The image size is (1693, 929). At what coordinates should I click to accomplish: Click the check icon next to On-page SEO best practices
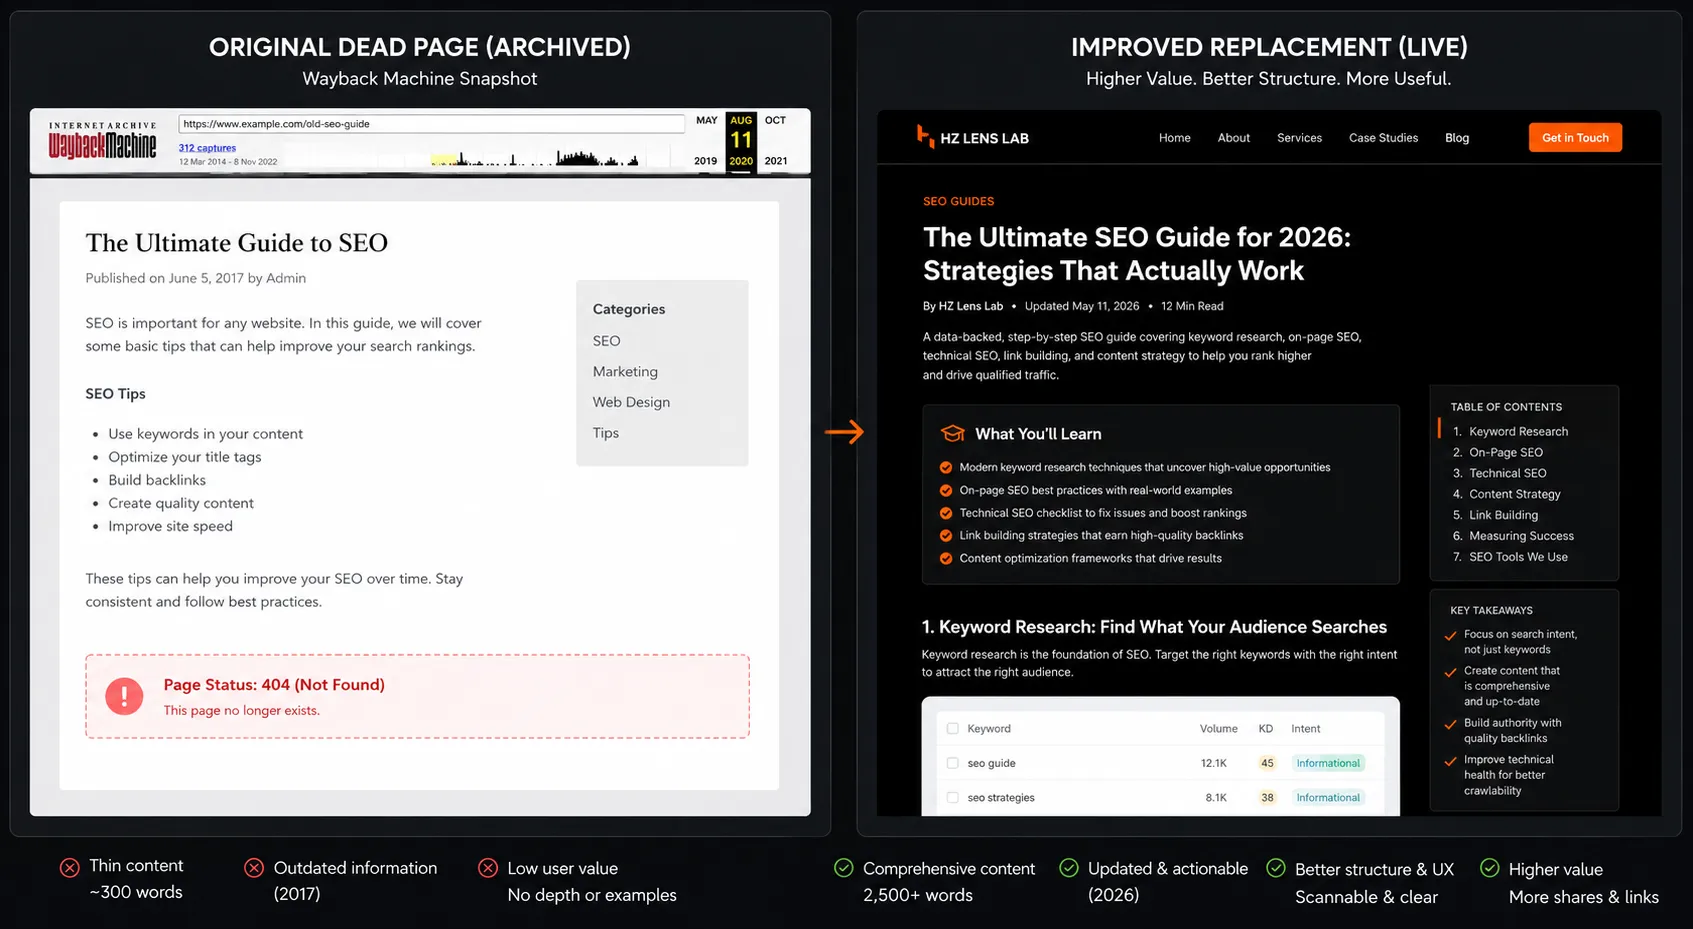coord(946,490)
